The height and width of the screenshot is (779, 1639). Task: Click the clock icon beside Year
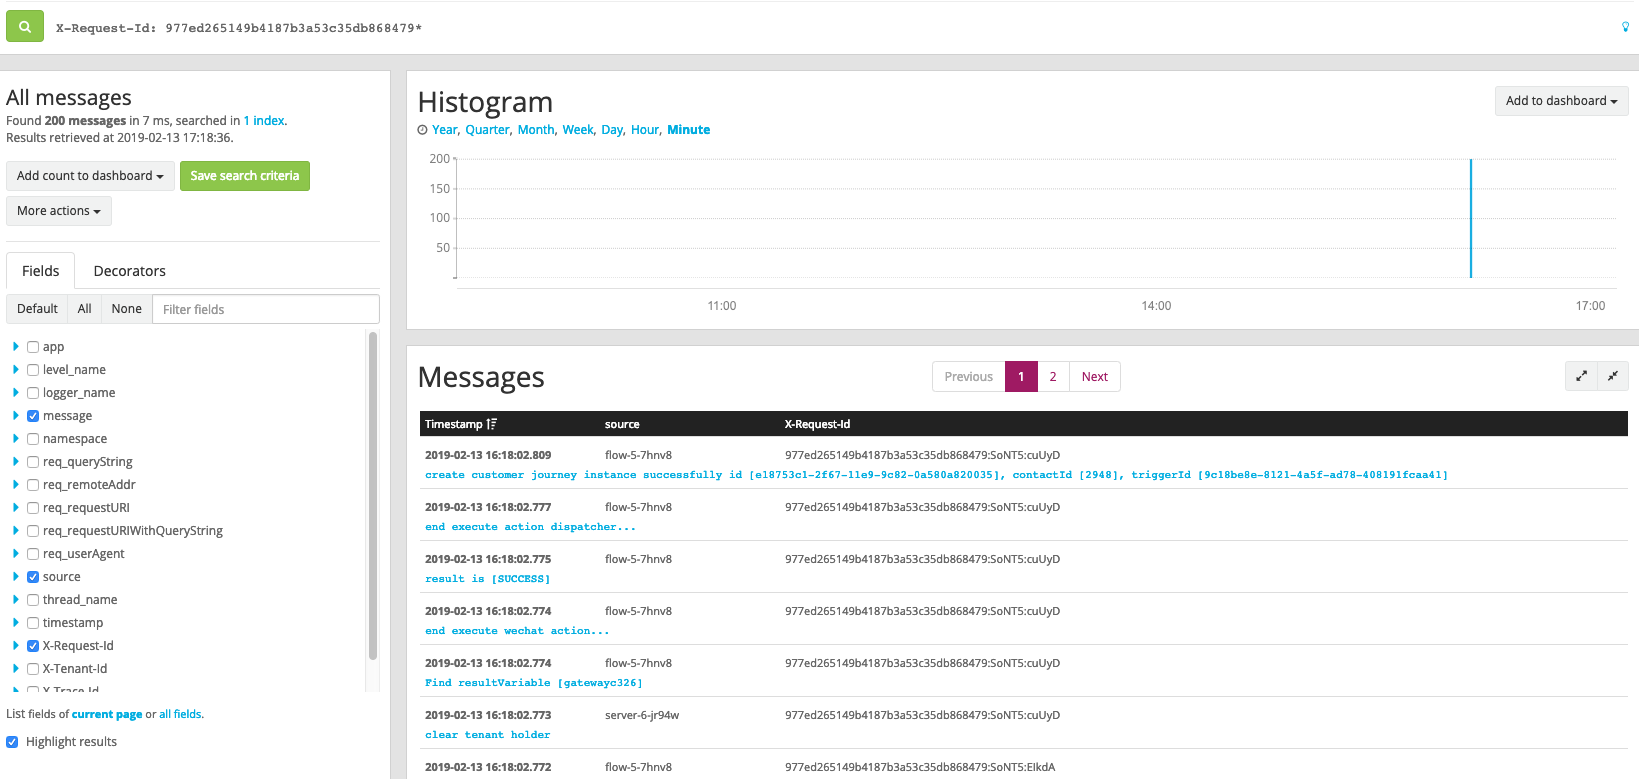coord(423,130)
